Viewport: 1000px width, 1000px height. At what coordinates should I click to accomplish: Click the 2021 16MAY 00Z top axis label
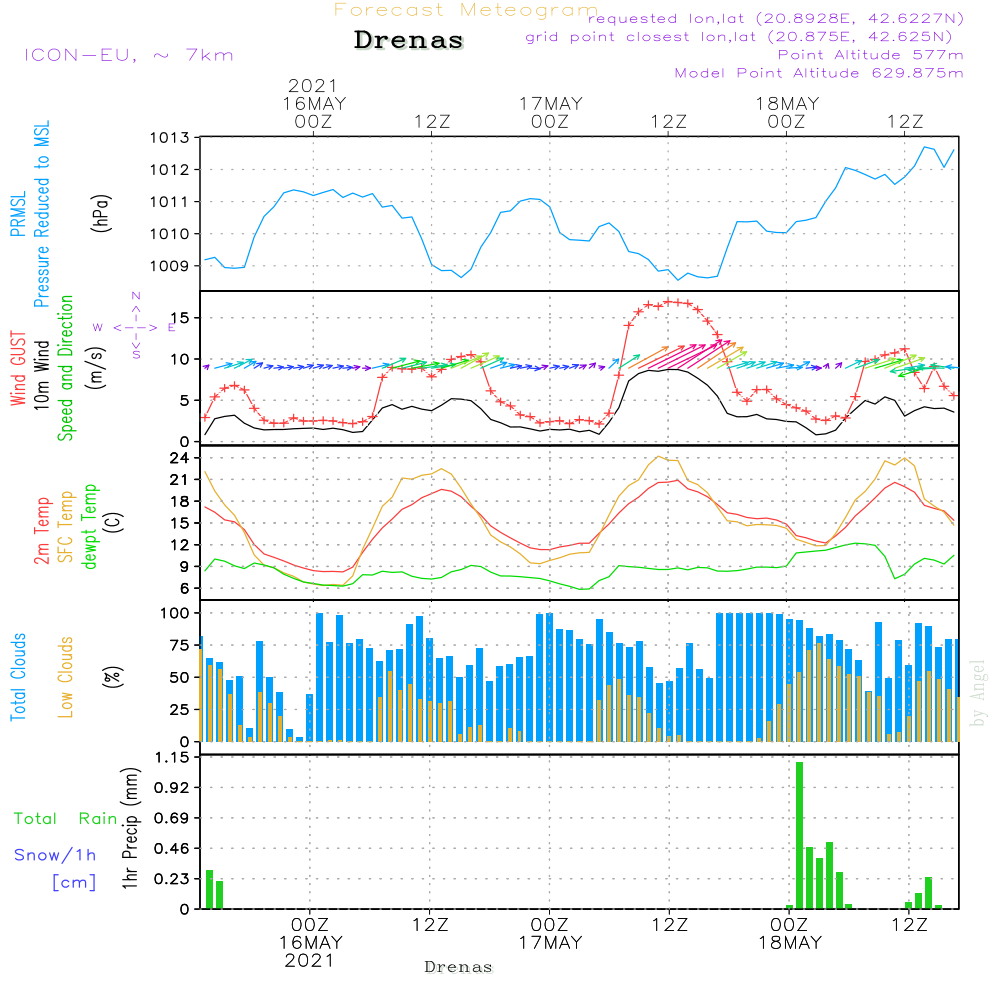(314, 103)
